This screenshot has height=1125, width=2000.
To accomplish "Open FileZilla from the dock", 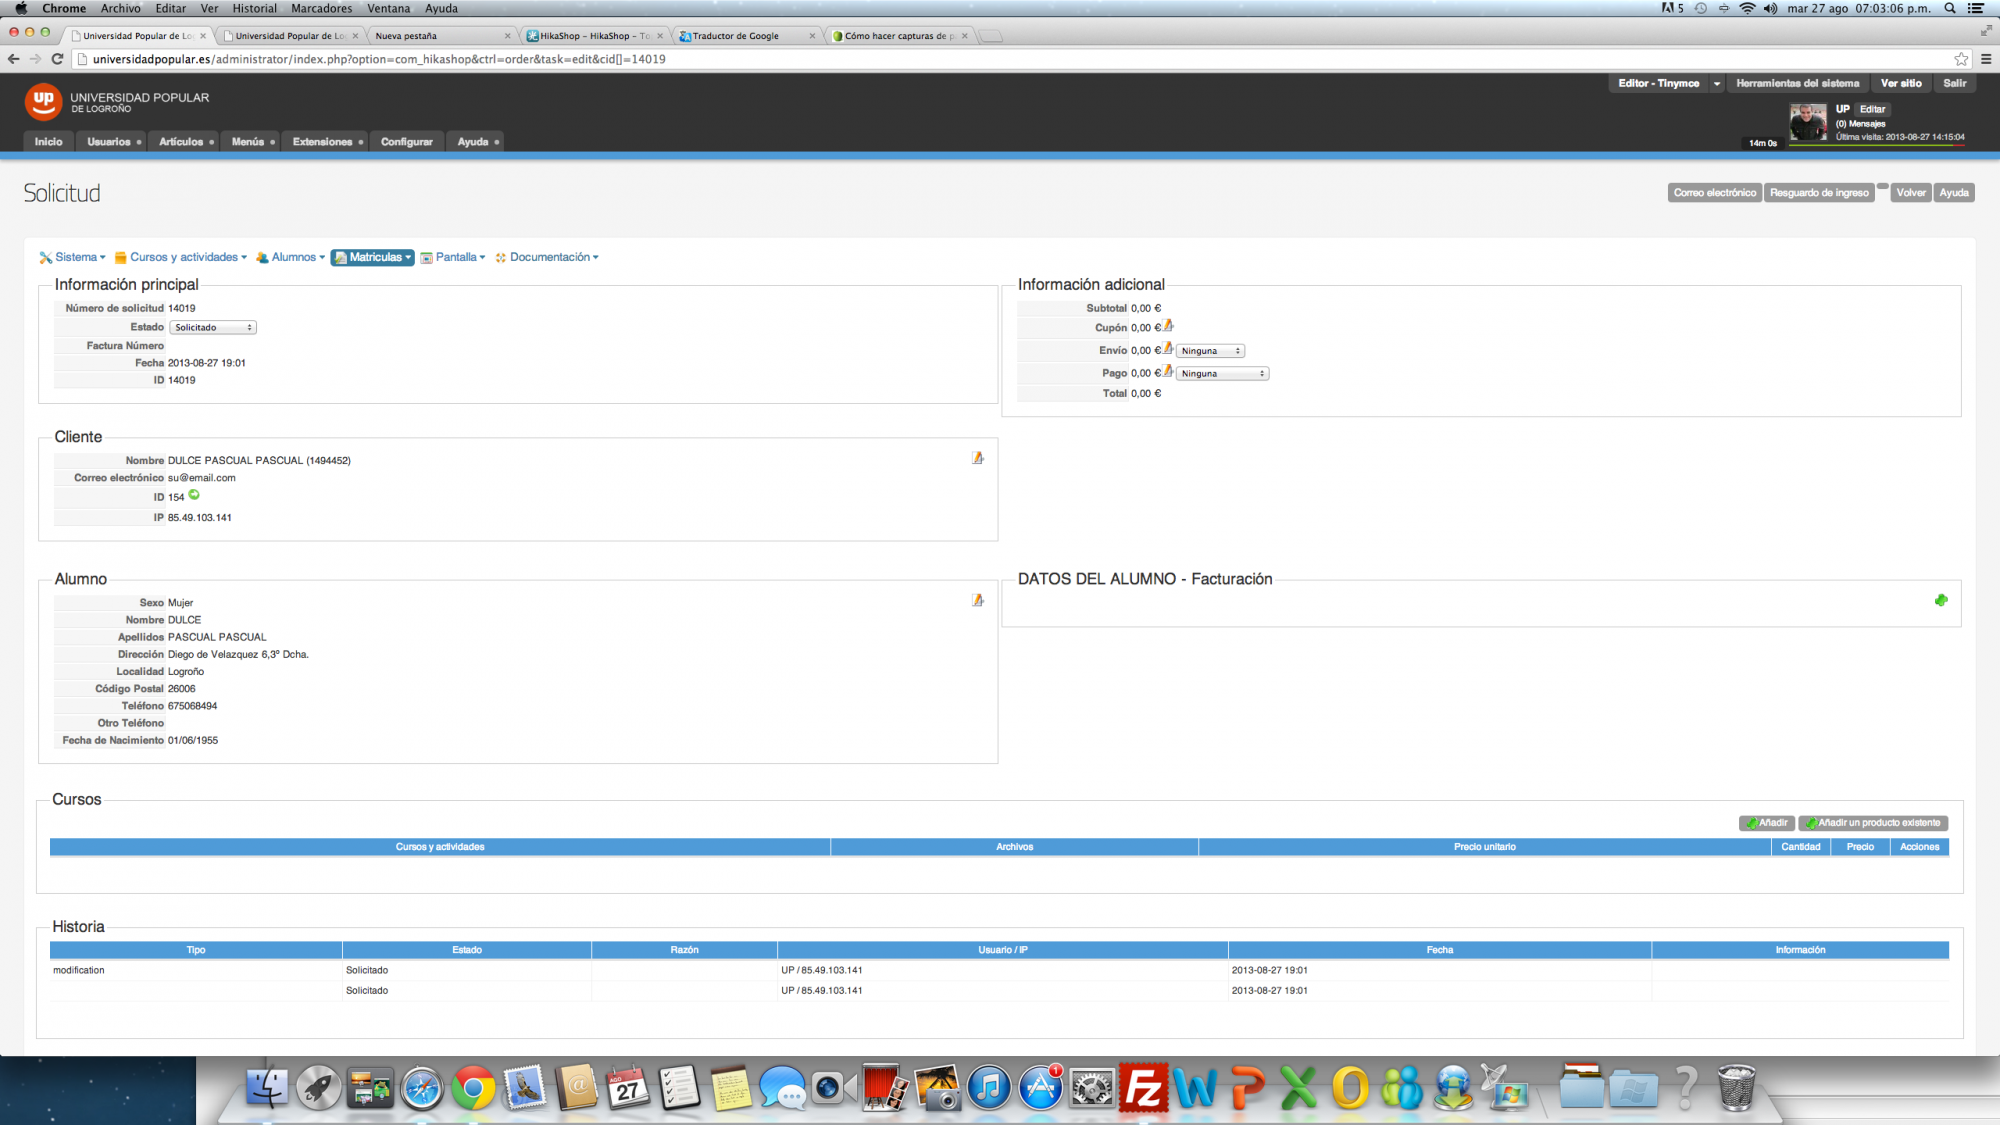I will pyautogui.click(x=1143, y=1088).
